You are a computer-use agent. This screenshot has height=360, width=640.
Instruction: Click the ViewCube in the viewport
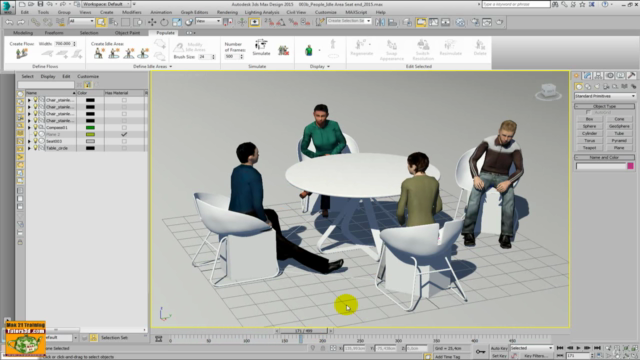[548, 91]
